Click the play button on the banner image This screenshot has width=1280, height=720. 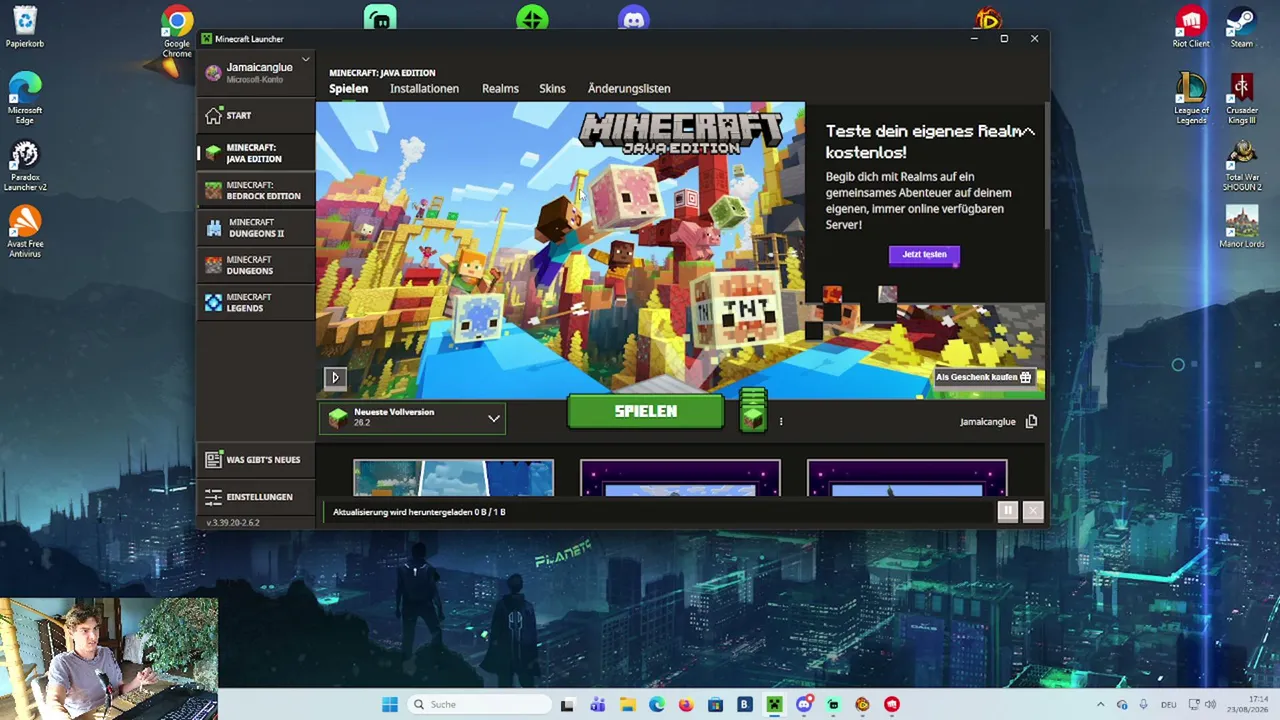tap(335, 377)
